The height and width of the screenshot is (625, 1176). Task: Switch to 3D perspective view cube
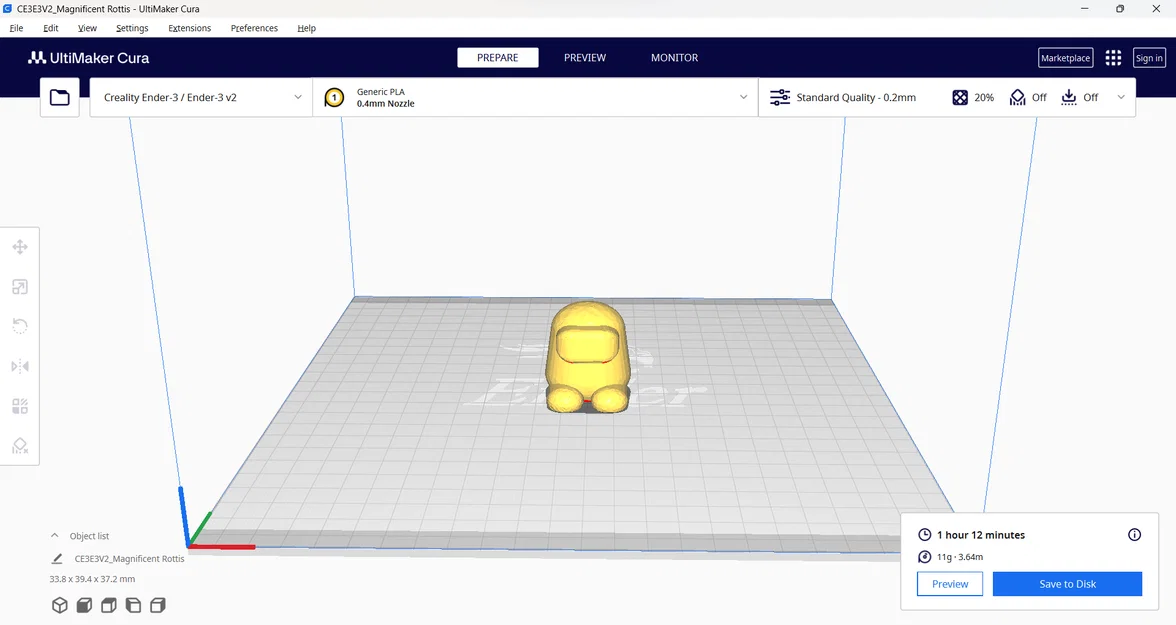60,605
